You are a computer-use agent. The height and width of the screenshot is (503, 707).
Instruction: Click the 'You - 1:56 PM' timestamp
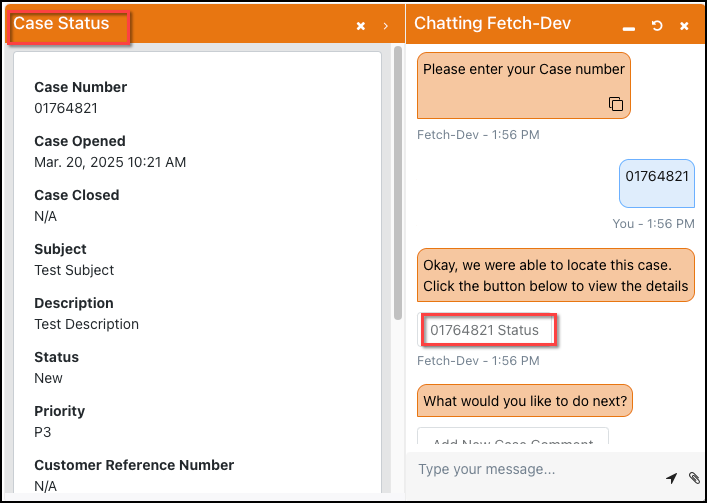click(x=653, y=224)
